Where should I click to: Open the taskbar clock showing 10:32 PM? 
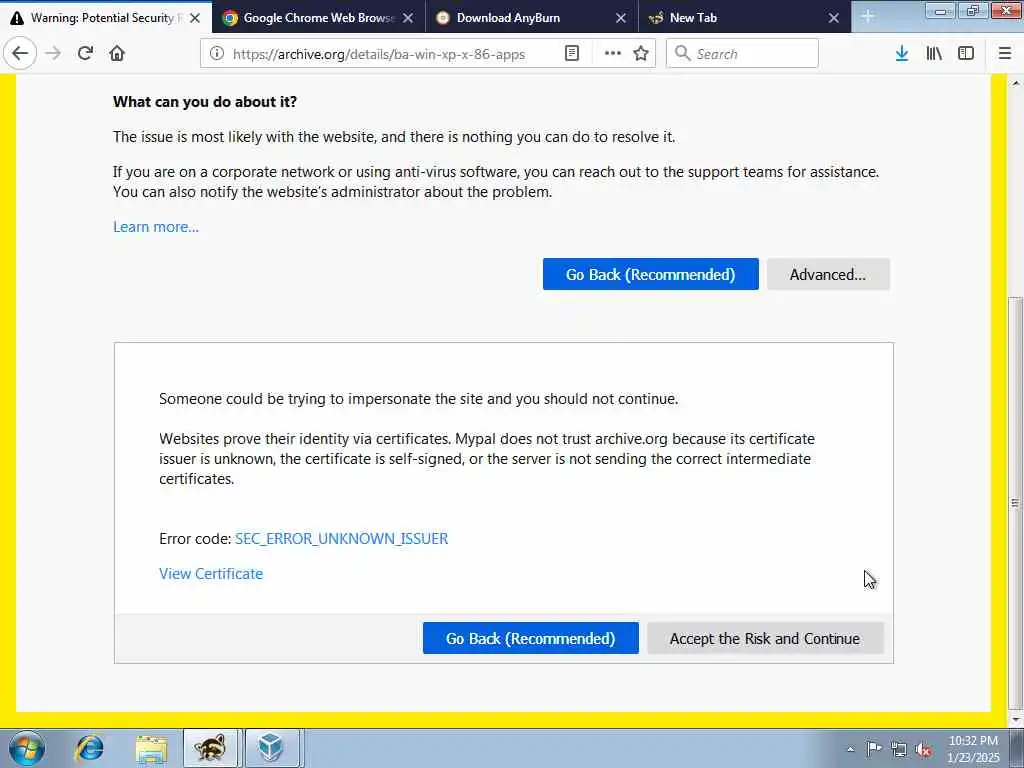973,749
